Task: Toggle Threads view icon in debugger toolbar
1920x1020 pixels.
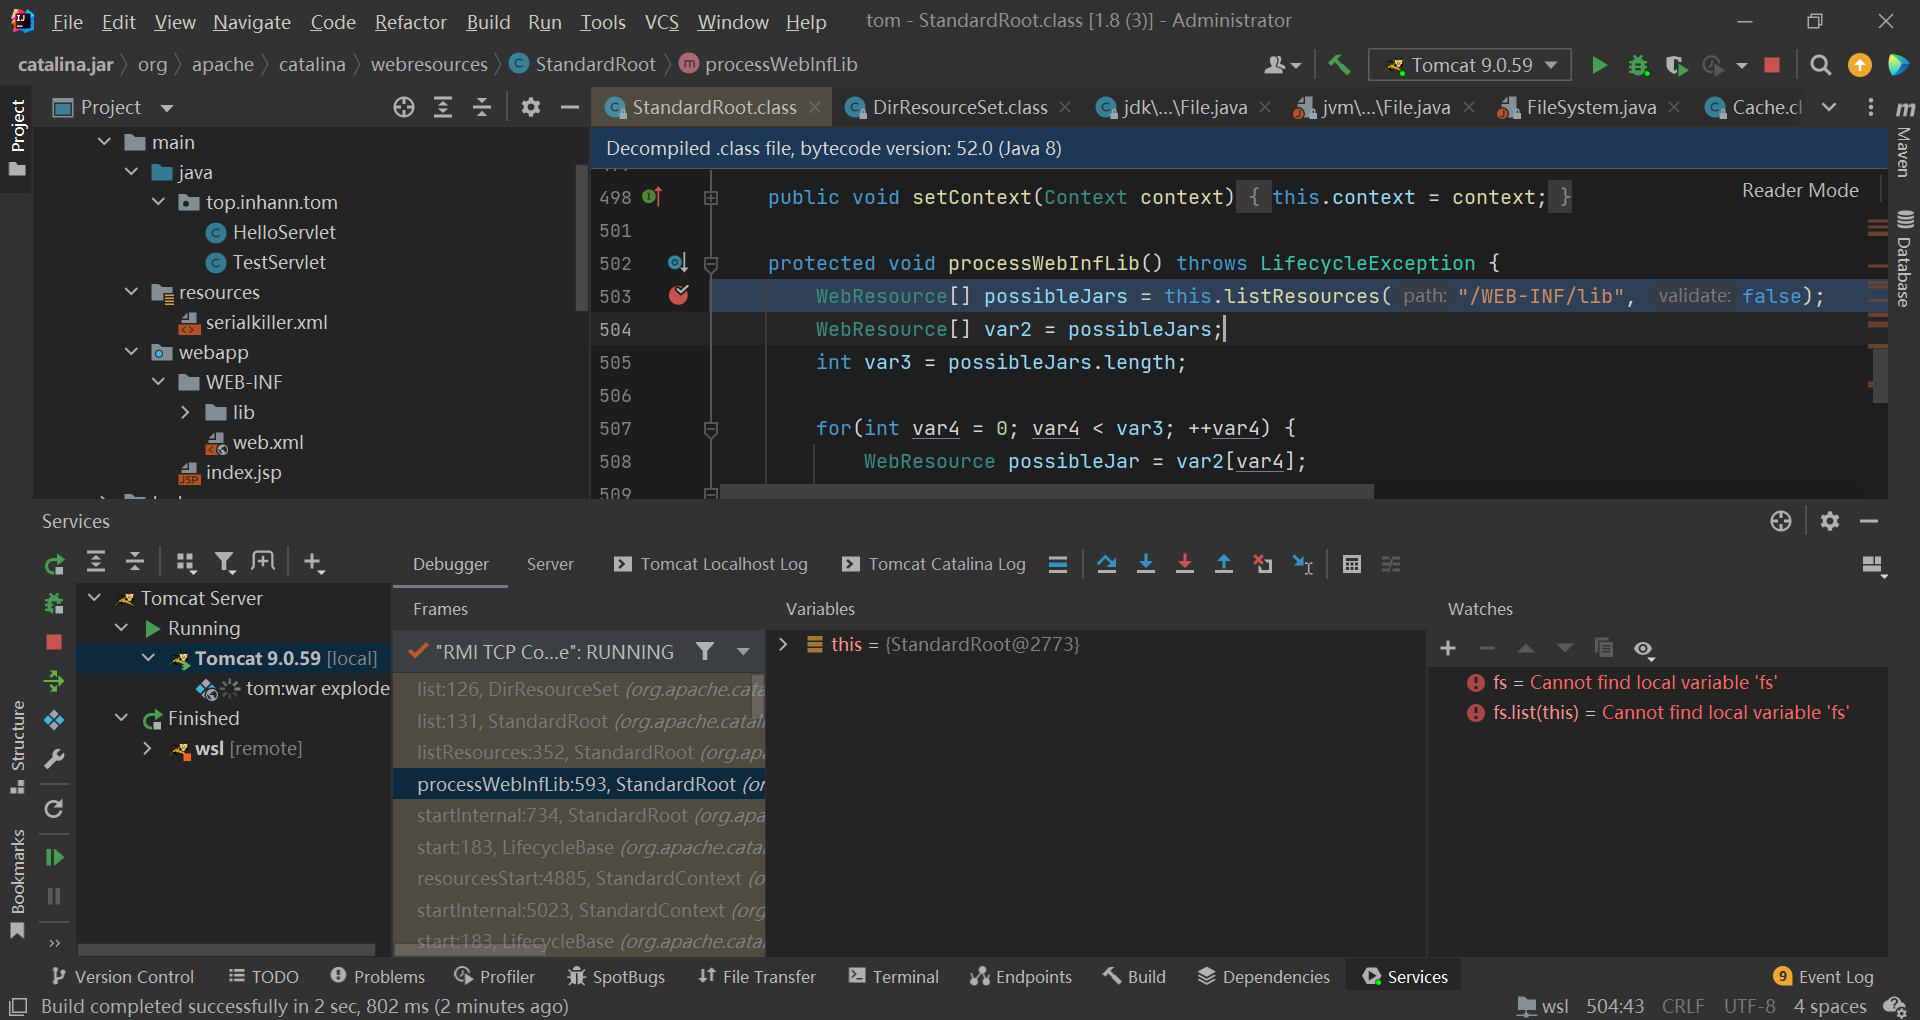Action: pyautogui.click(x=1058, y=564)
